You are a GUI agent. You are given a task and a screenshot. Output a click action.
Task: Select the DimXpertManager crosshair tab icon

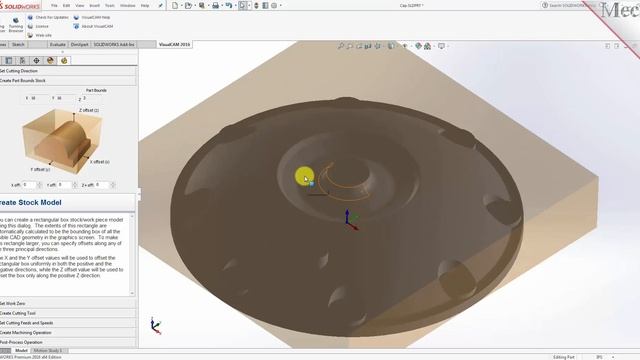click(x=36, y=60)
